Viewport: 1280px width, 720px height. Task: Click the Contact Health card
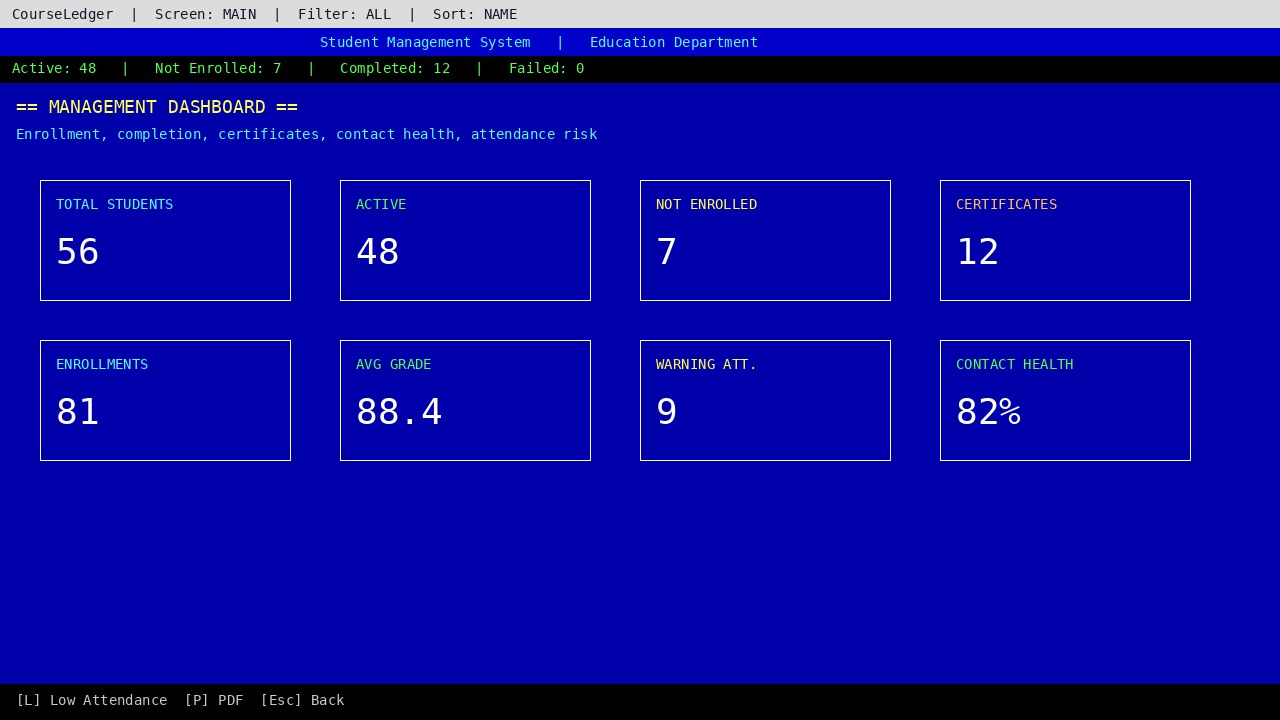(1065, 400)
